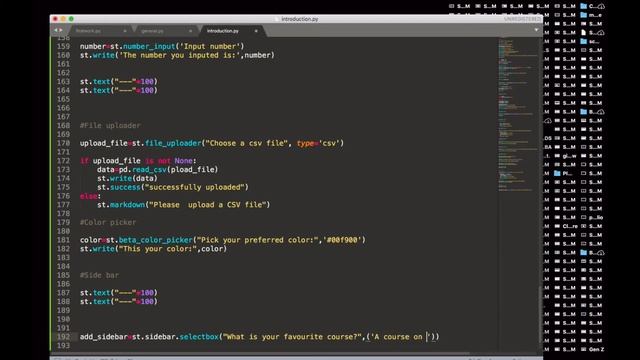
Task: Click the green zoom window button
Action: pyautogui.click(x=71, y=19)
